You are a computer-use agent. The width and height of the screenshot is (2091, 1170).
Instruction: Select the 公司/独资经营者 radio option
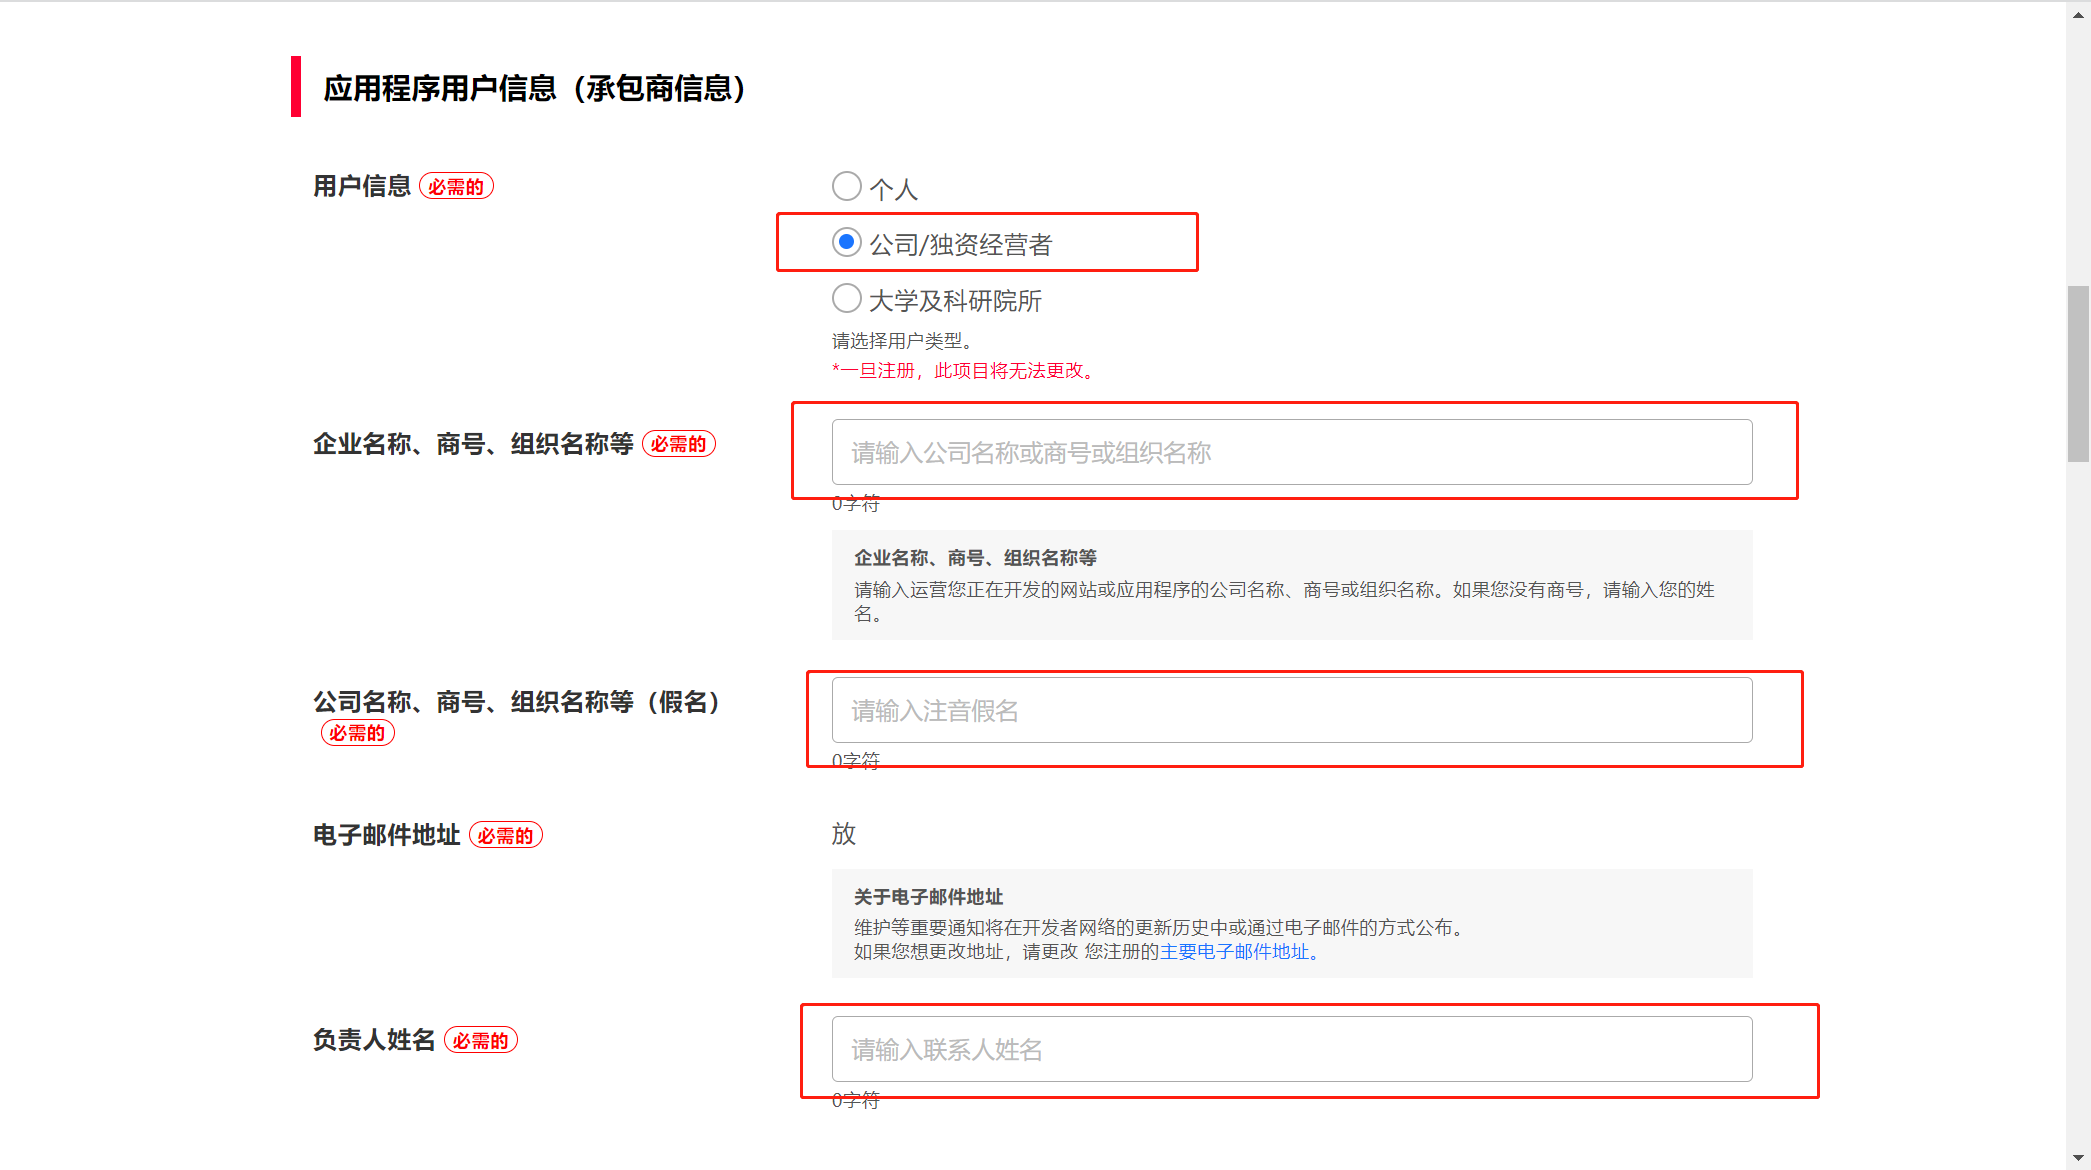coord(847,243)
